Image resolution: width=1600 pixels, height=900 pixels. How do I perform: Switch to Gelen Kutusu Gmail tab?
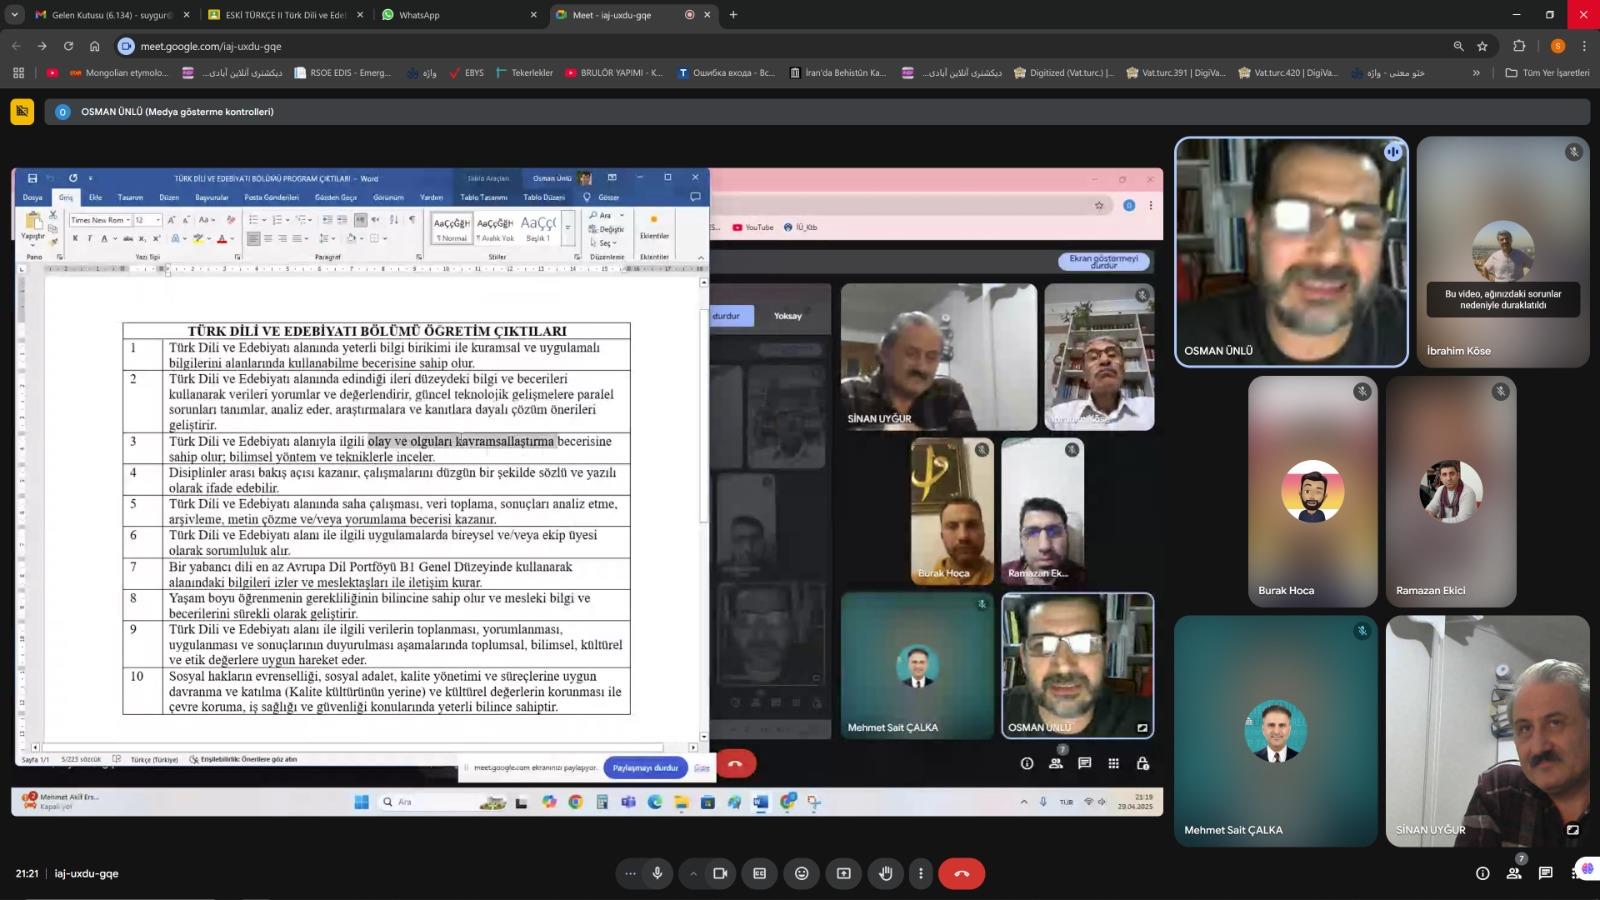(x=110, y=15)
